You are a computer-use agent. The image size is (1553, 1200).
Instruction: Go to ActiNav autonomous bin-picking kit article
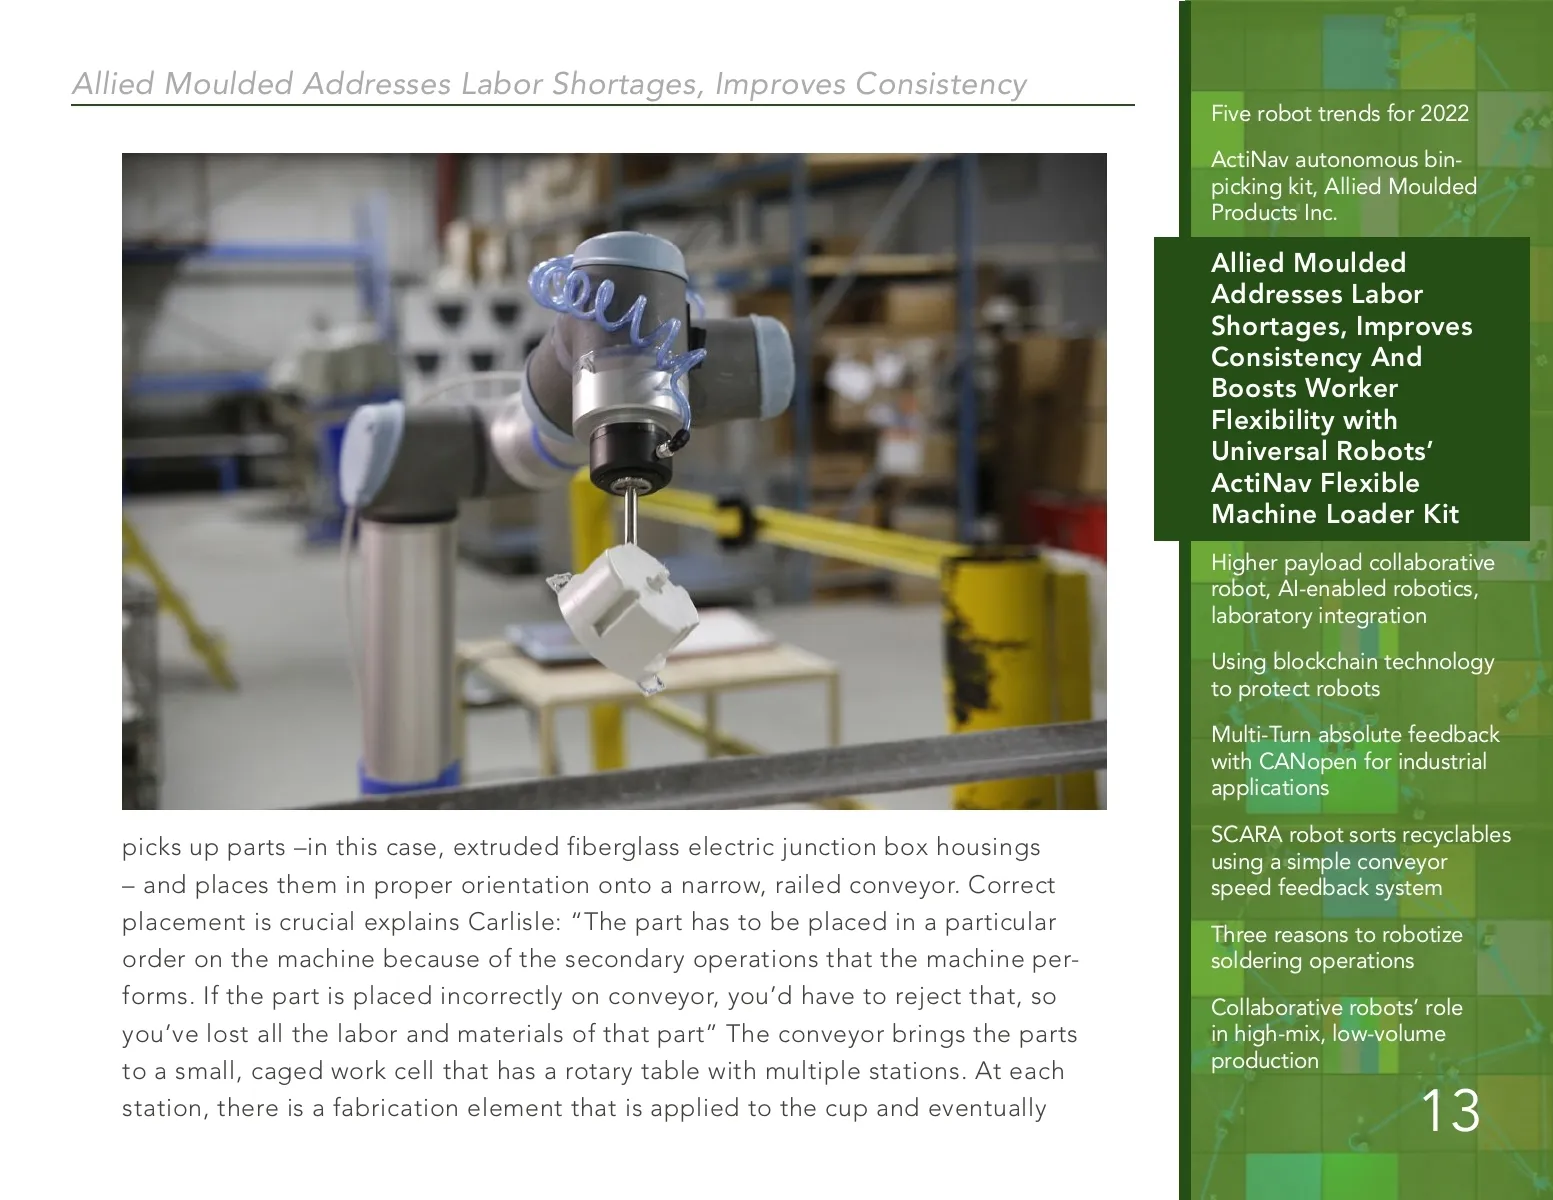[1343, 186]
